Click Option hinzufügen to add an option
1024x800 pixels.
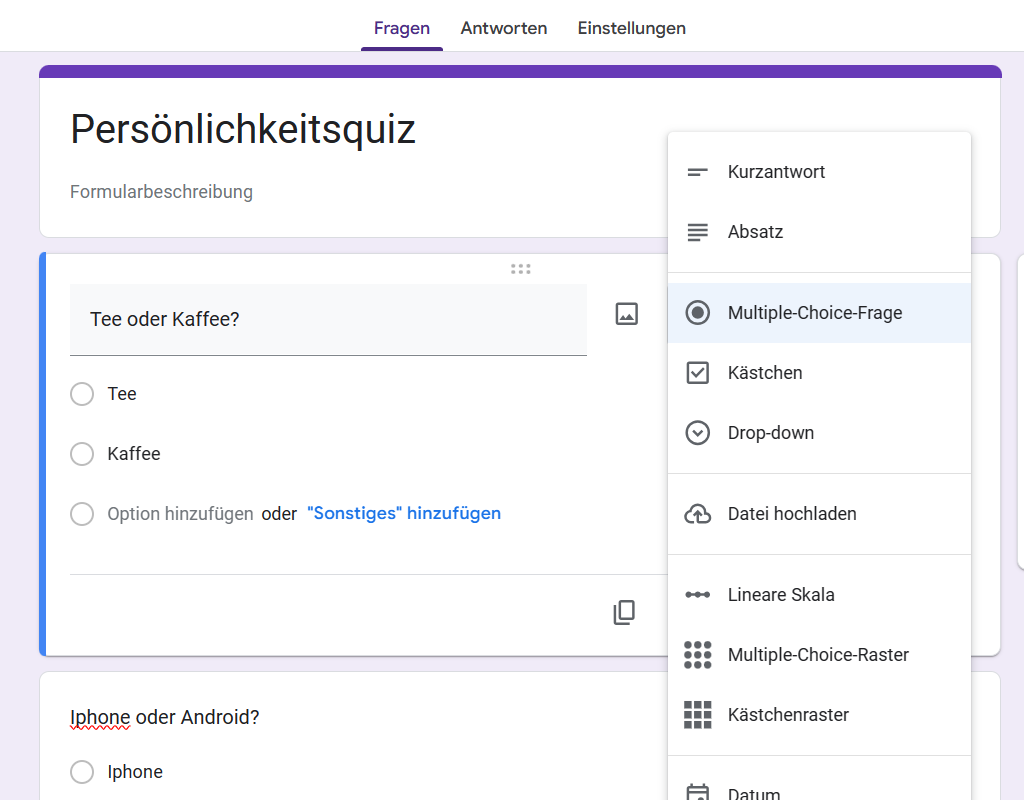click(180, 514)
